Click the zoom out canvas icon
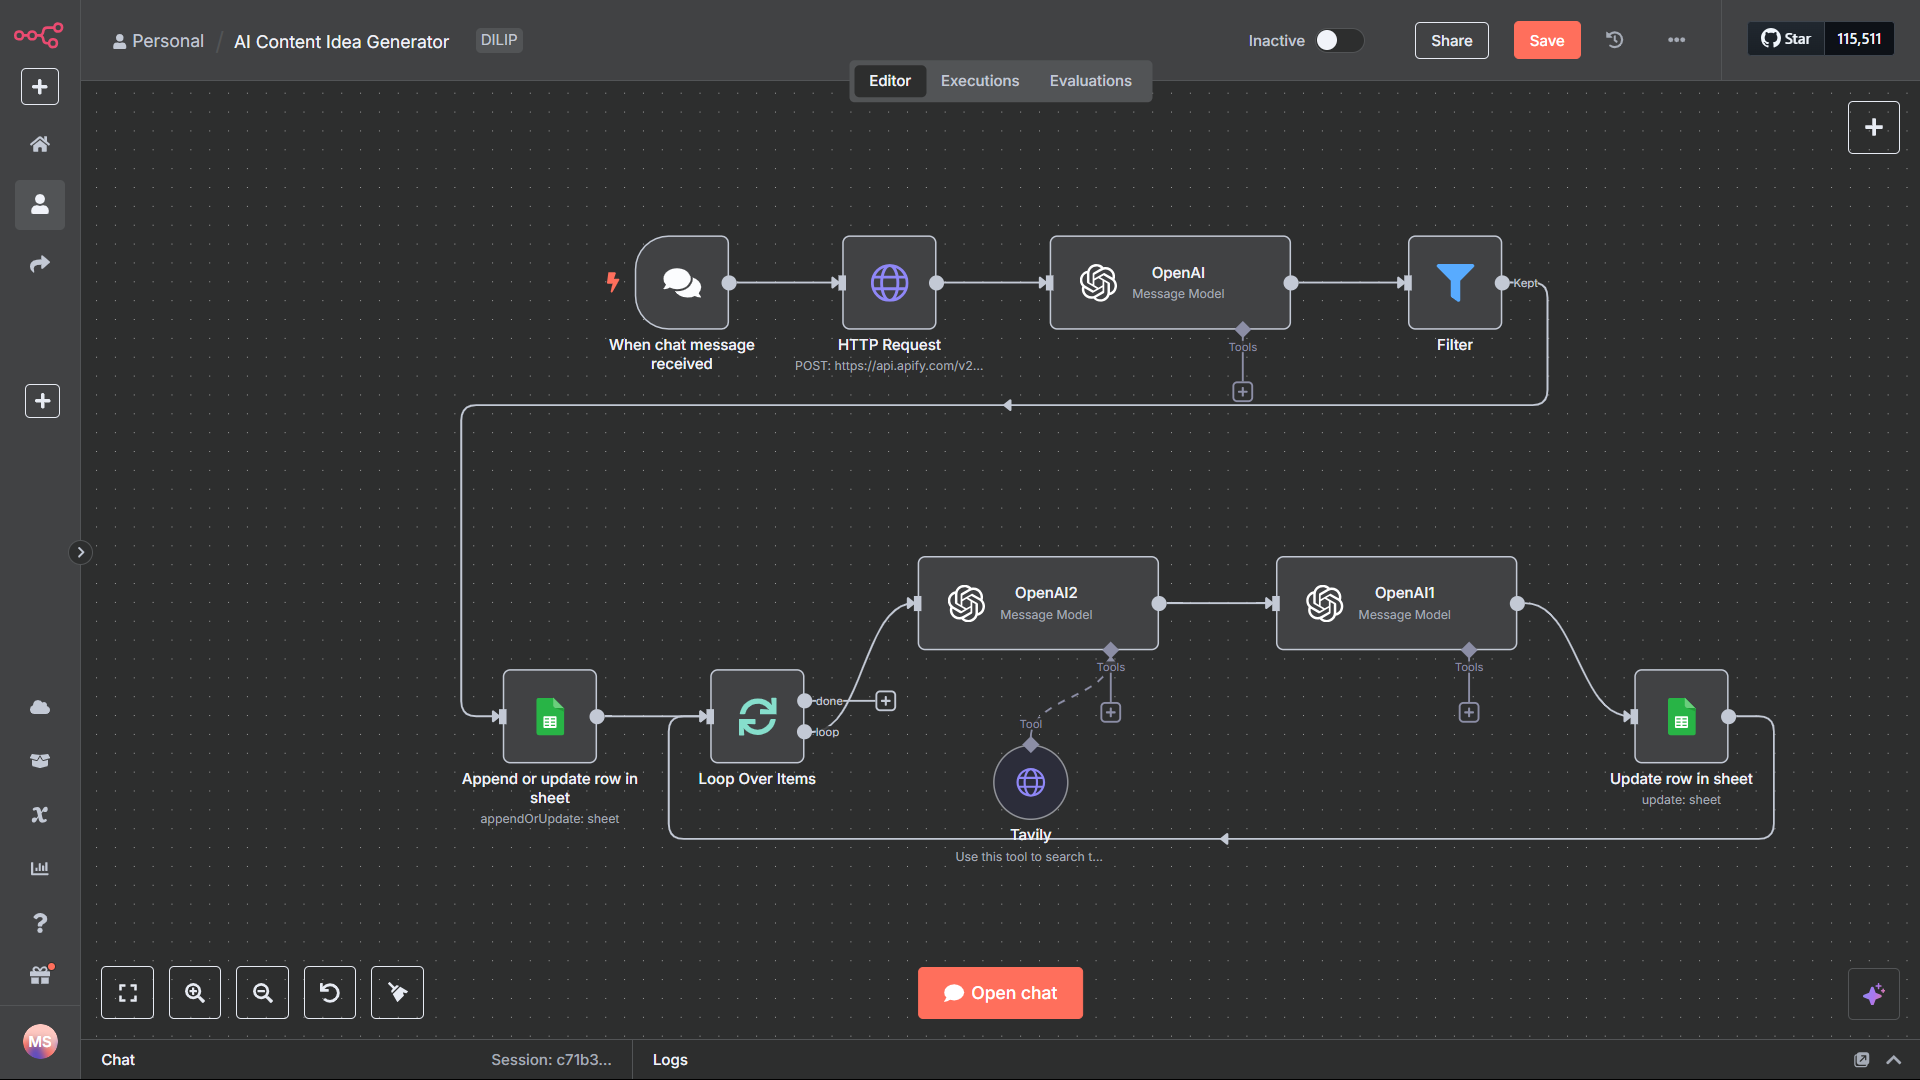This screenshot has height=1080, width=1920. (262, 993)
